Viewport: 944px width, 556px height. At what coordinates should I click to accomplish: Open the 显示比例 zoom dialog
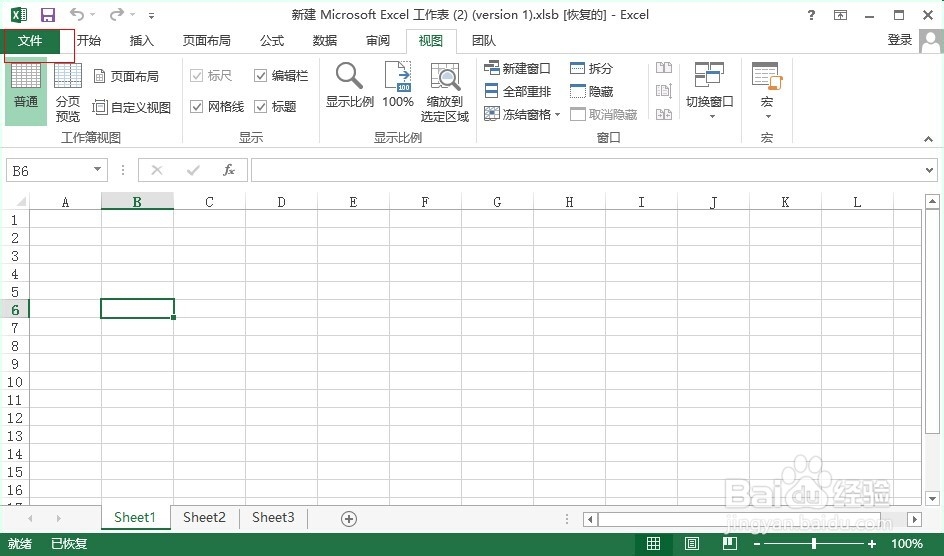349,85
